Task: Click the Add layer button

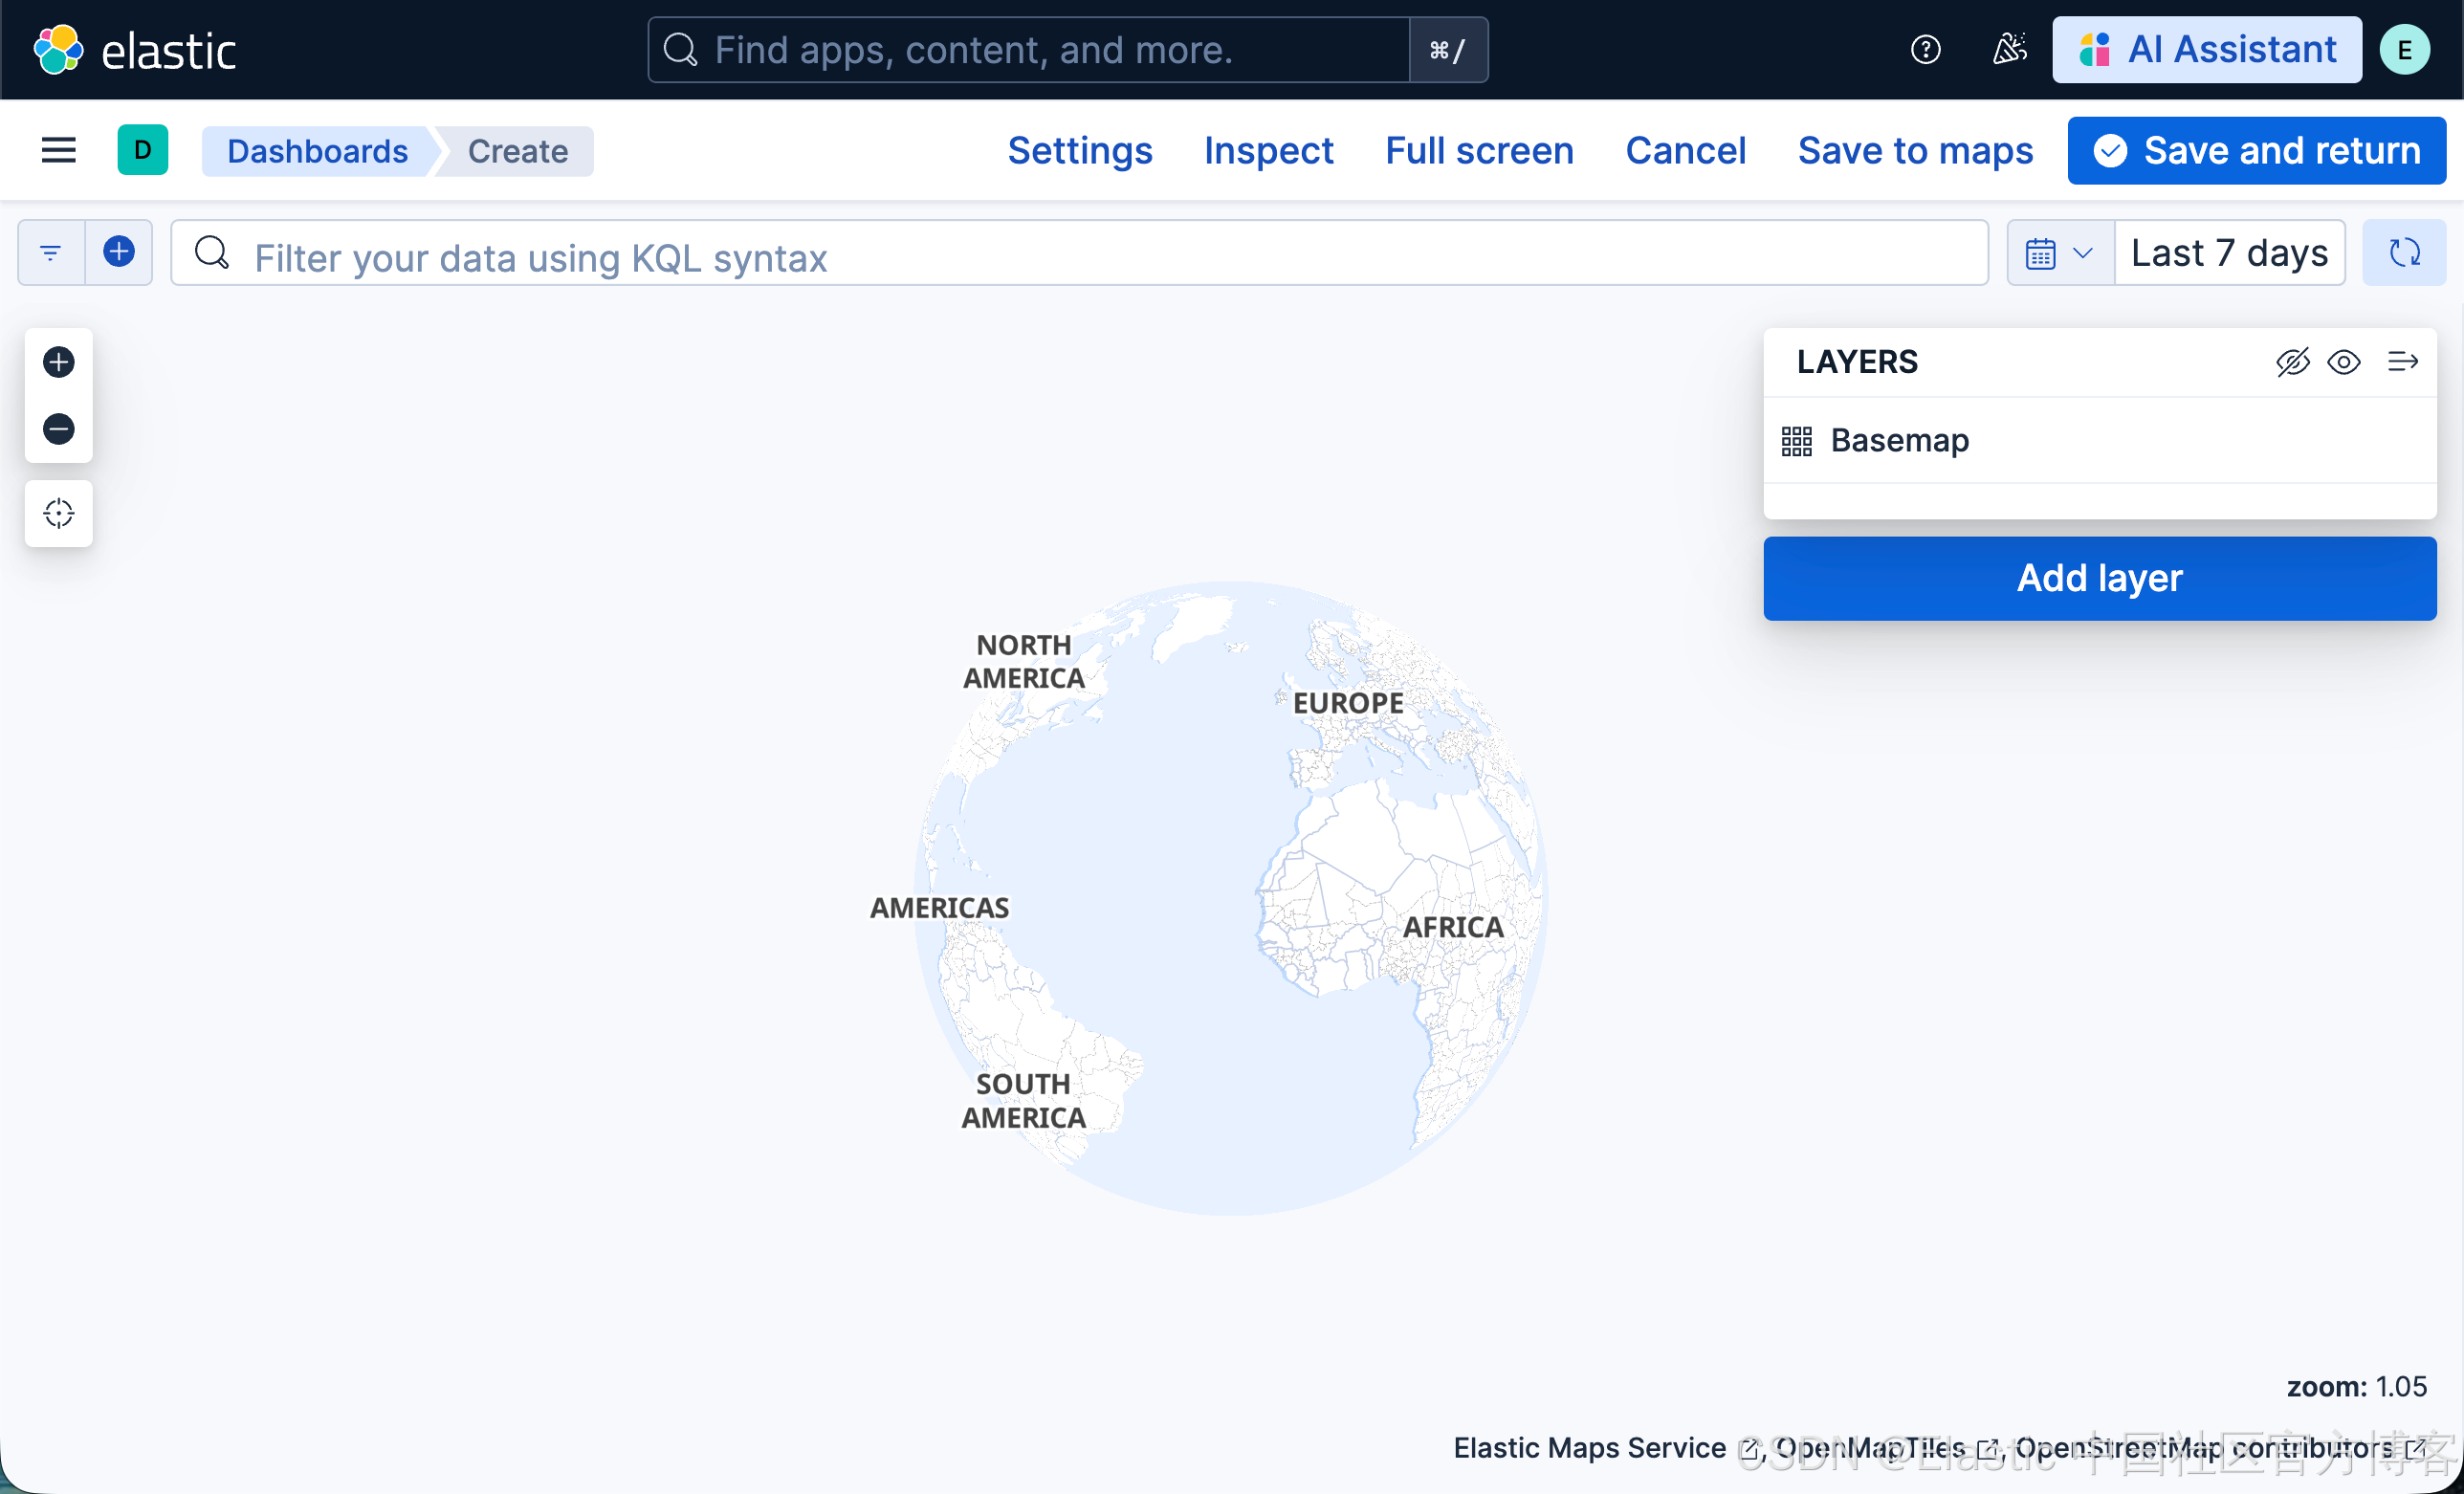Action: (2099, 578)
